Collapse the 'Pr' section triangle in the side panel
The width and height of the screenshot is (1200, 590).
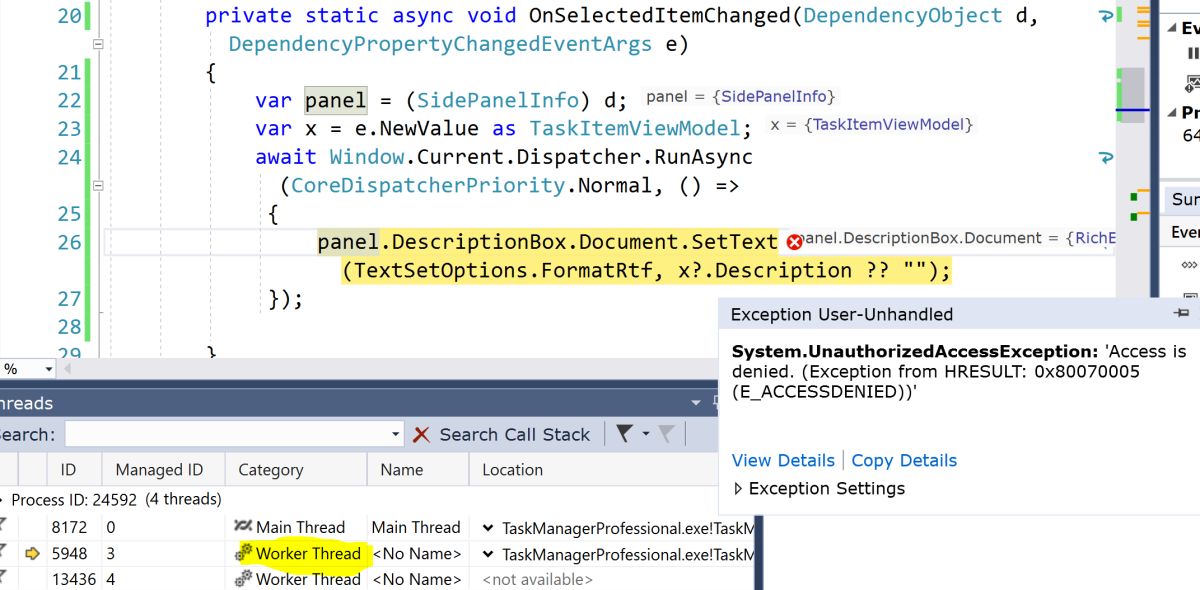coord(1173,112)
